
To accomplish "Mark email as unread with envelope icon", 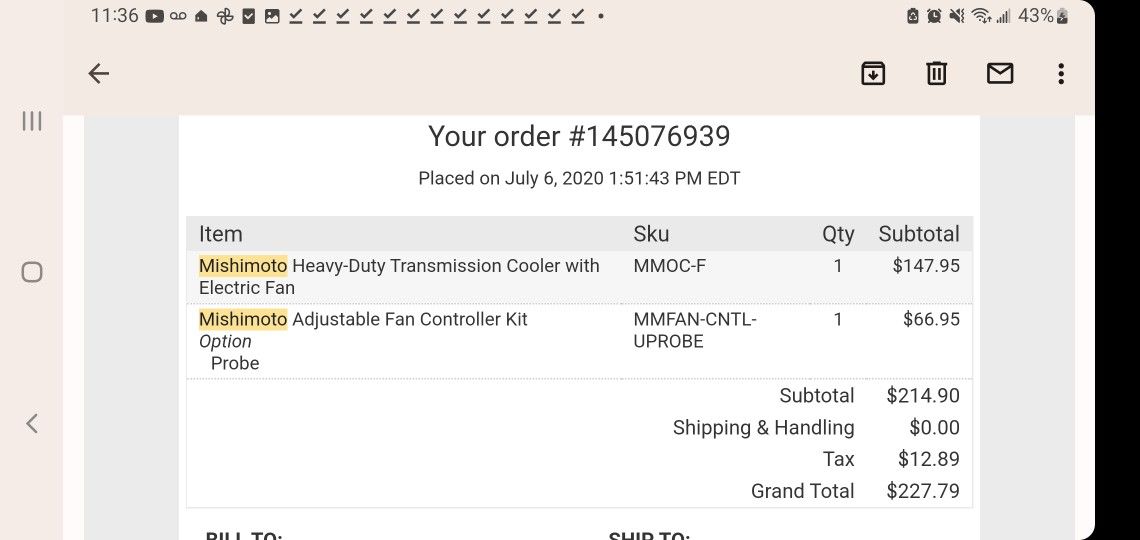I will click(x=1000, y=73).
